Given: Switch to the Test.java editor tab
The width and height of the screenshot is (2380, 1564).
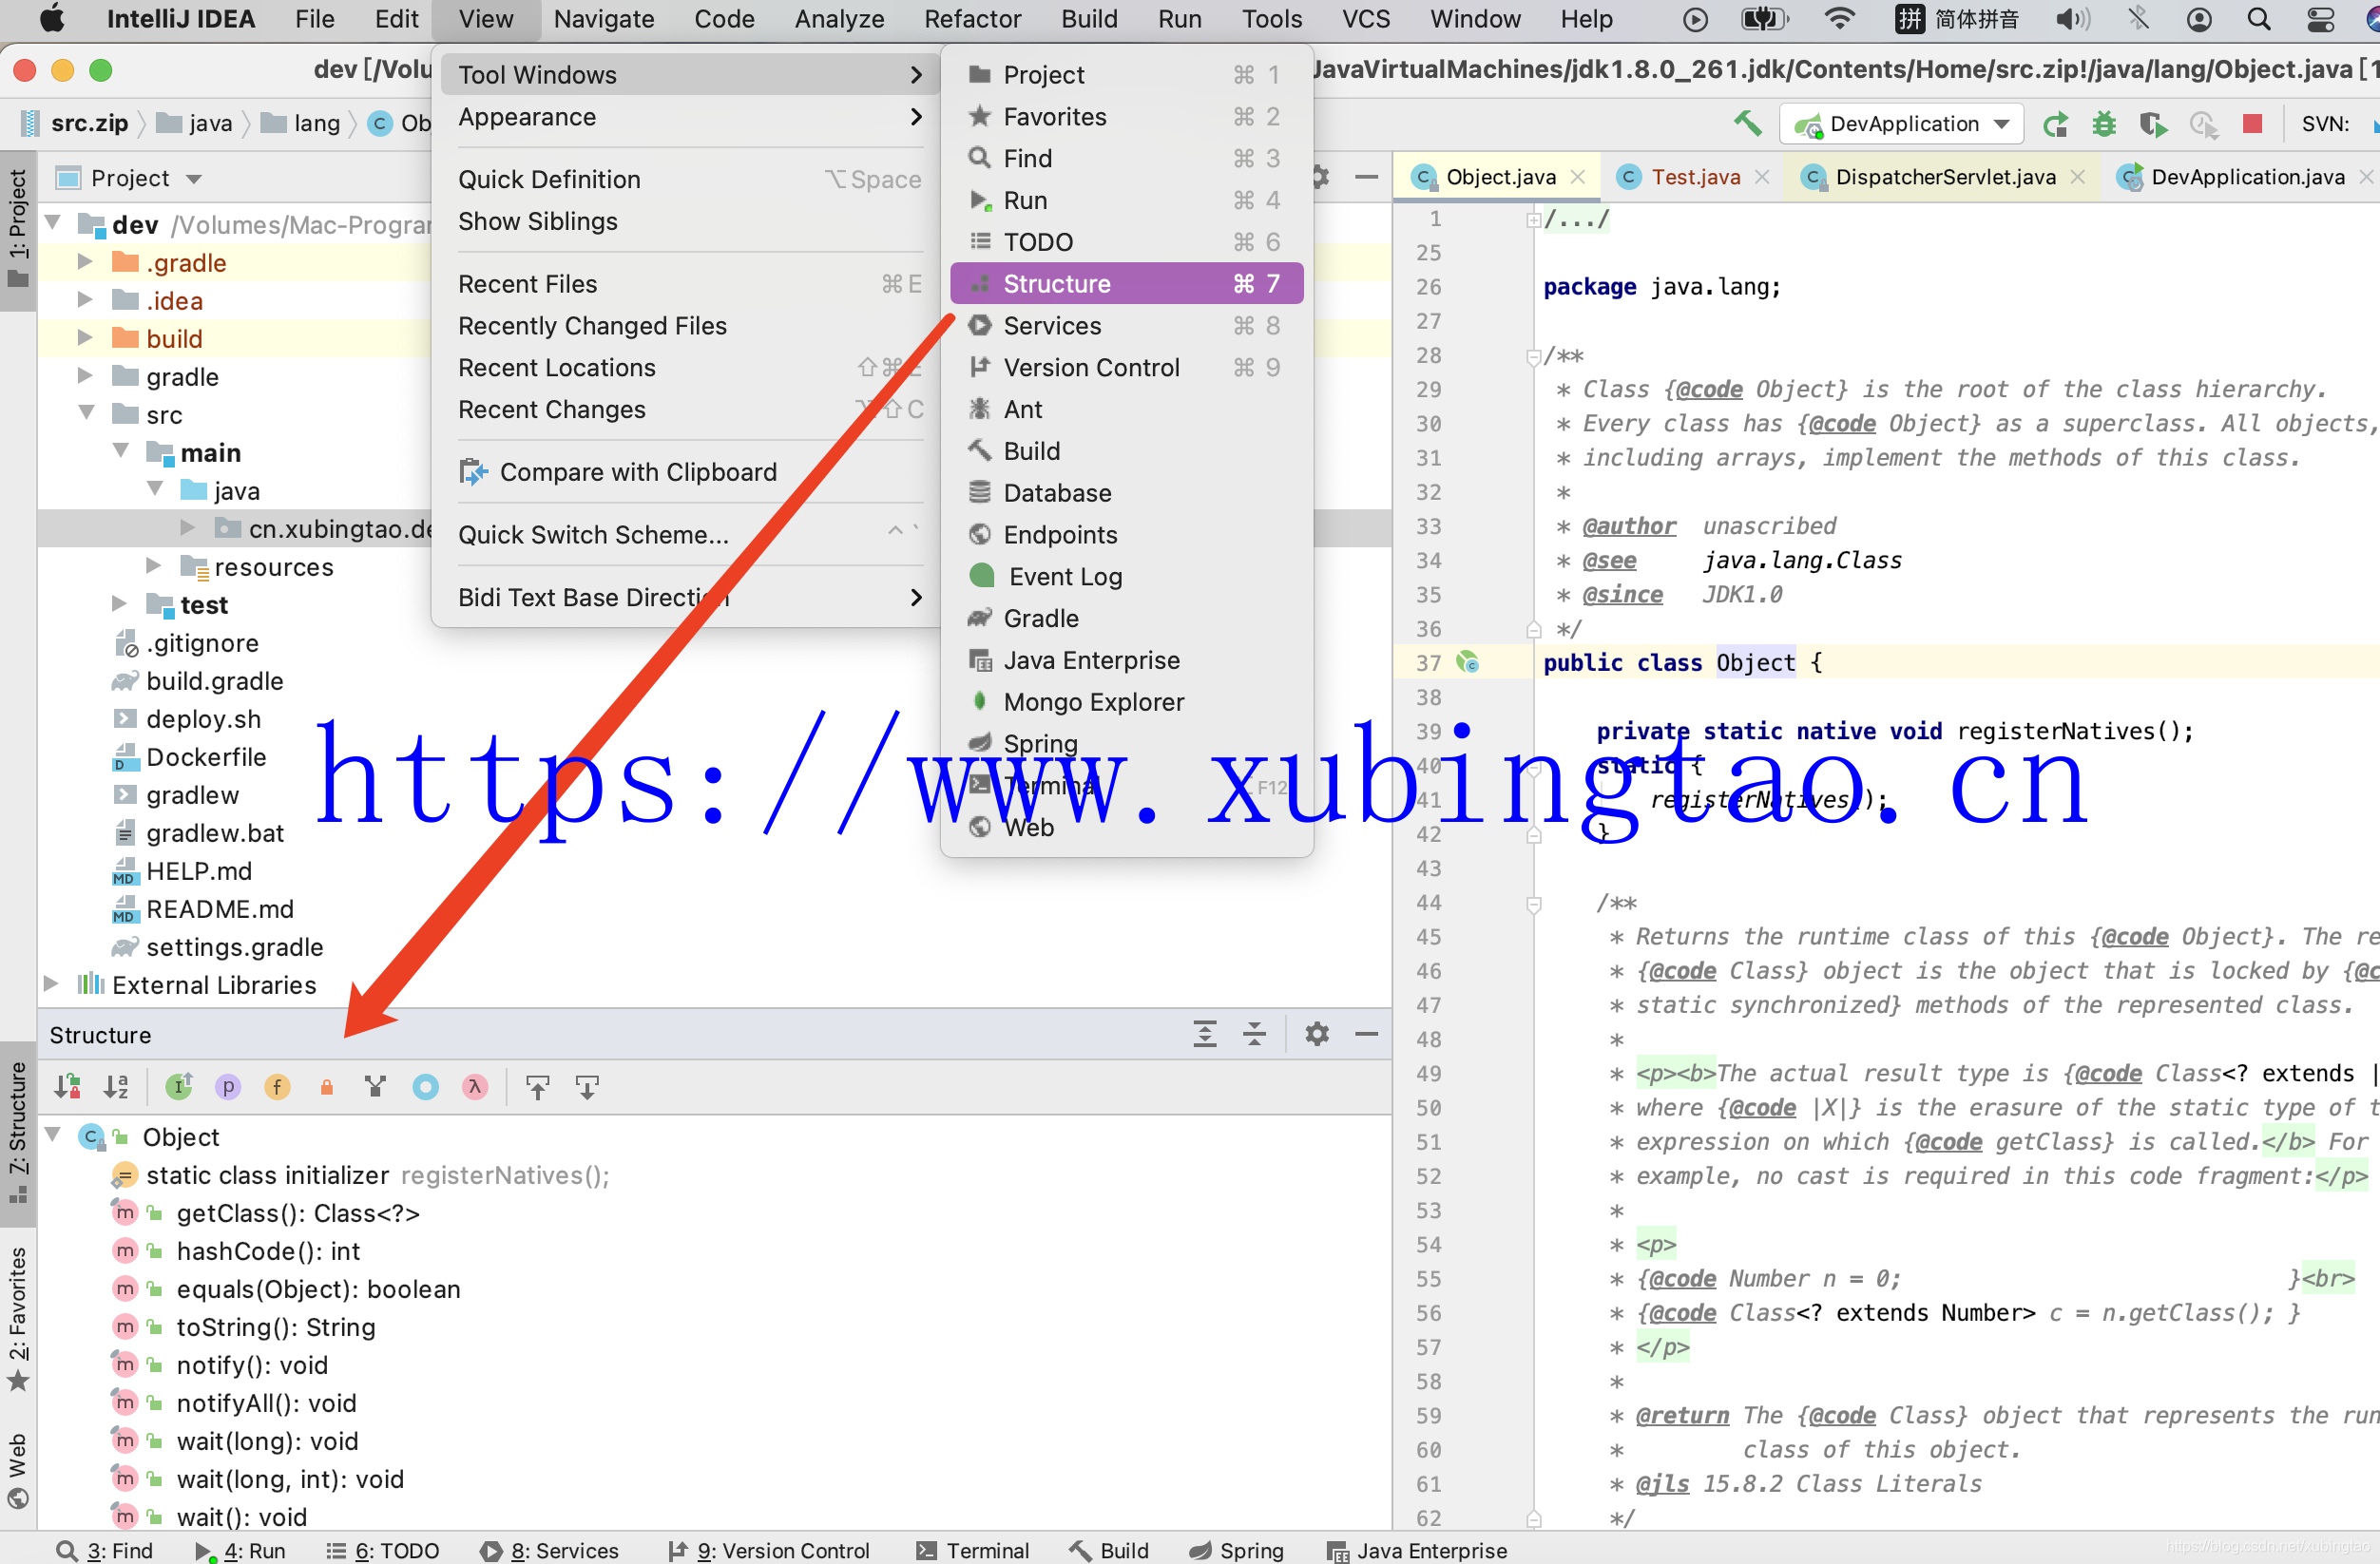Looking at the screenshot, I should (x=1690, y=177).
